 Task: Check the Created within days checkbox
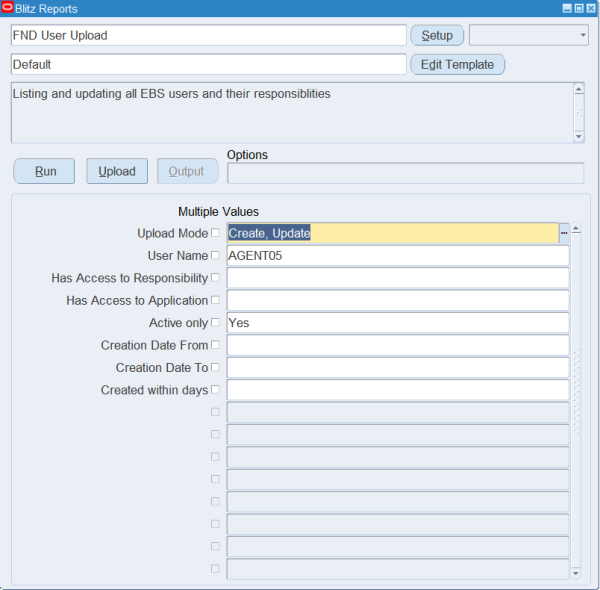[x=215, y=390]
